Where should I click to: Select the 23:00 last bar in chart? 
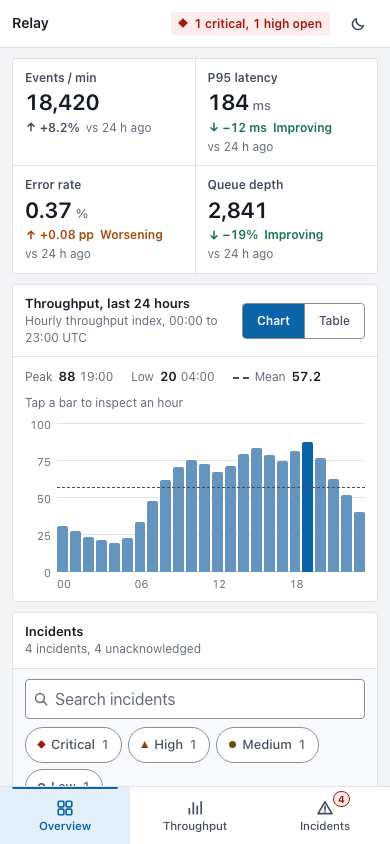coord(359,542)
